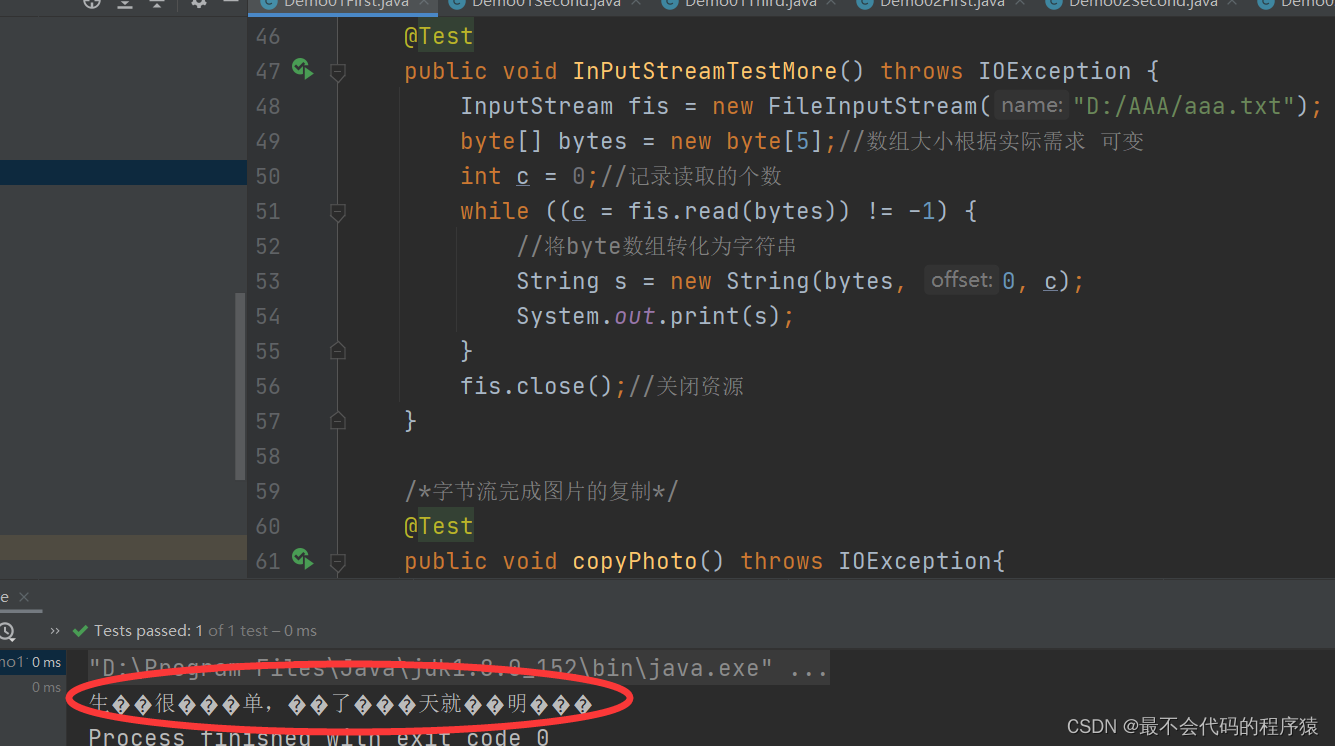This screenshot has width=1335, height=746.
Task: Open the Demo02First.java editor tab
Action: point(942,4)
